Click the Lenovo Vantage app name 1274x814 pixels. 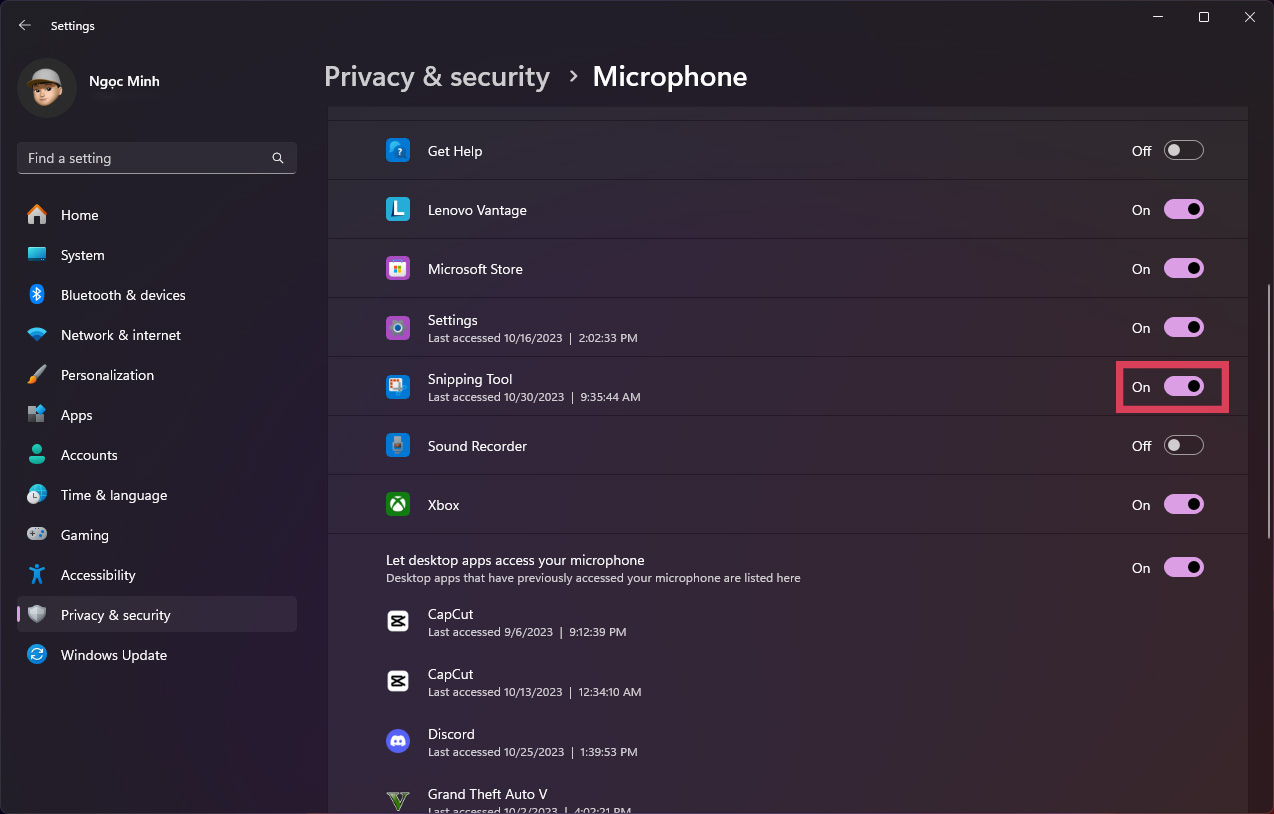click(x=477, y=210)
